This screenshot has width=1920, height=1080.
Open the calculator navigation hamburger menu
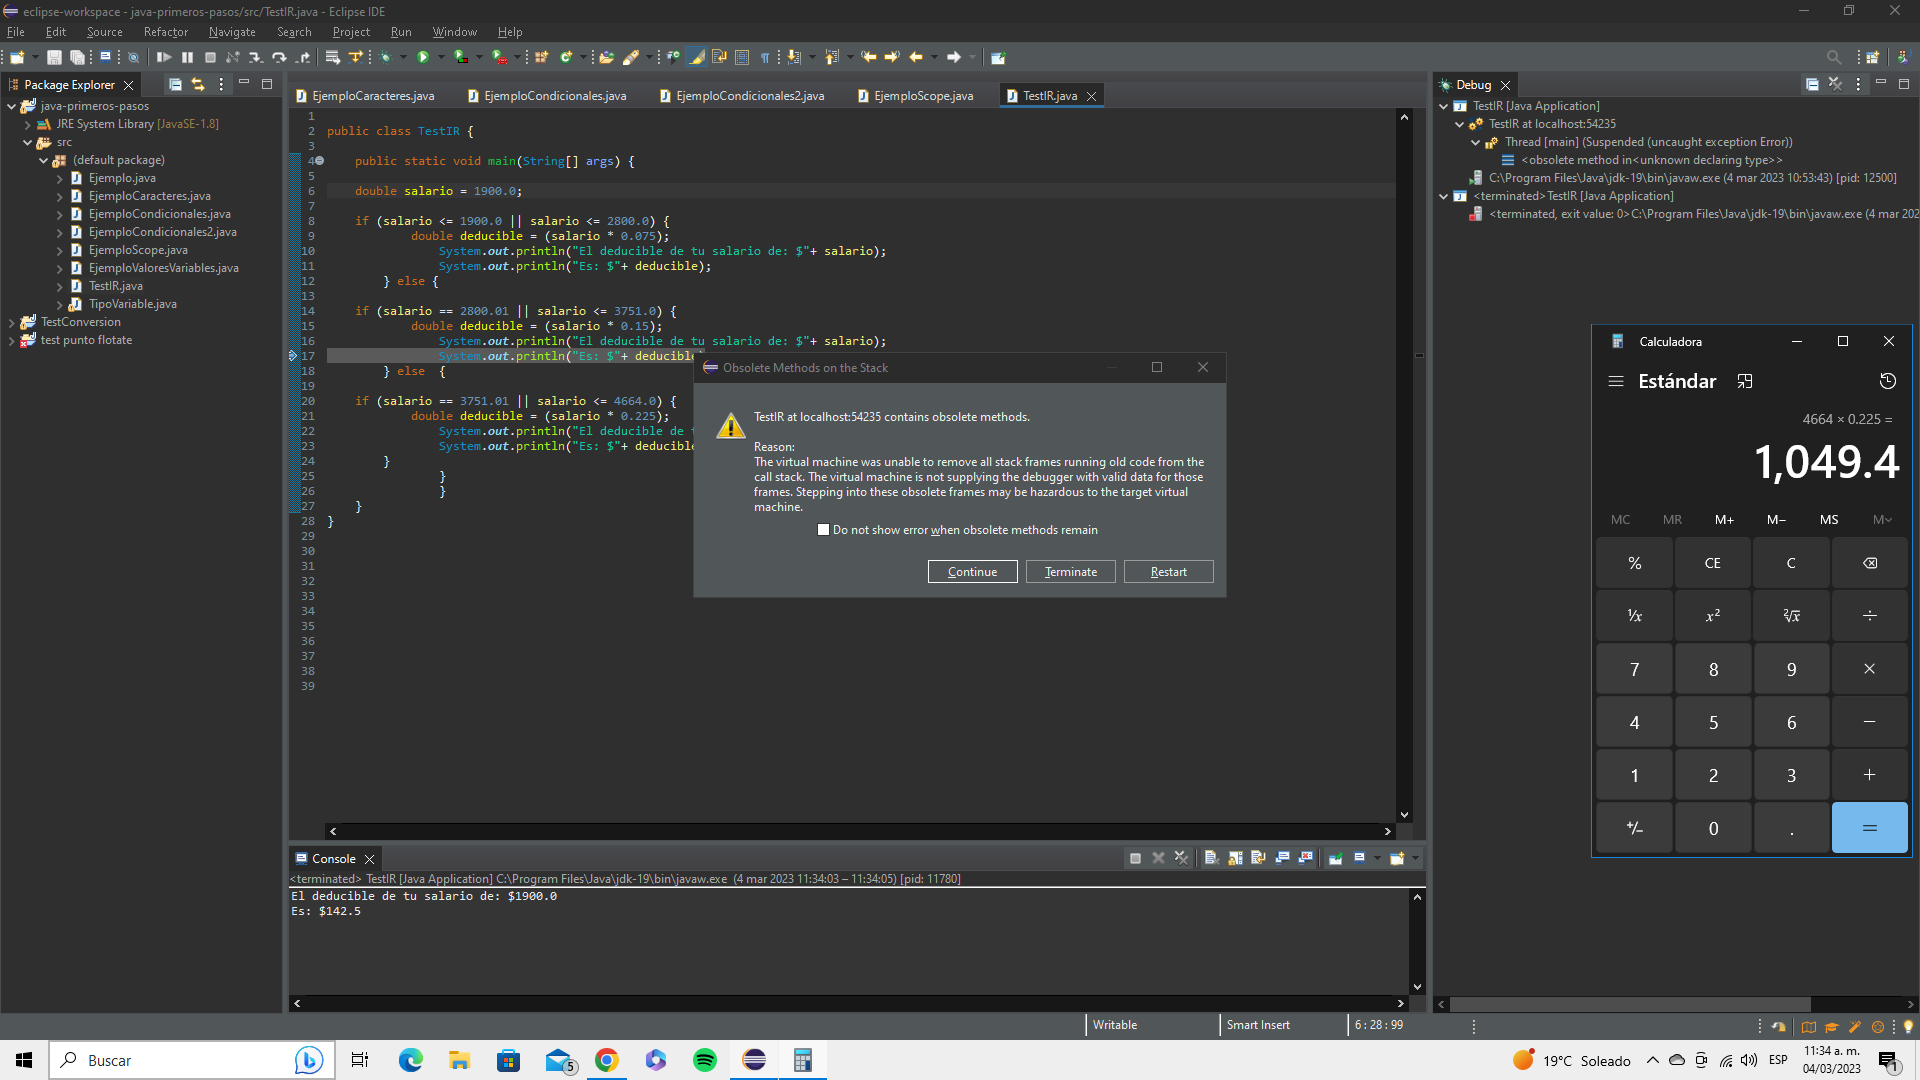1615,381
